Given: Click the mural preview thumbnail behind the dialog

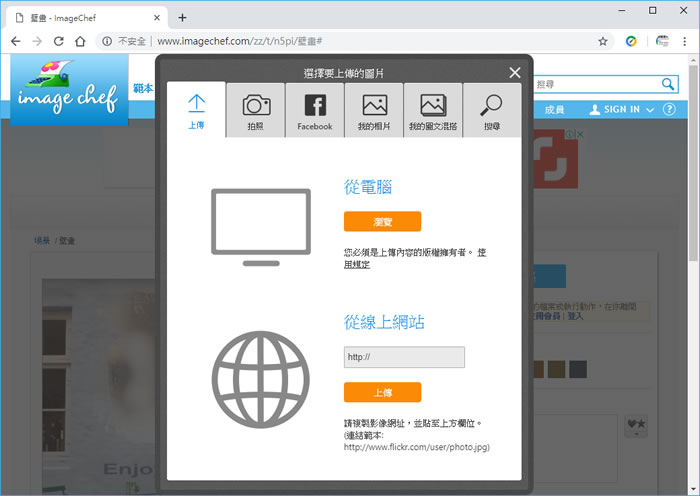Looking at the screenshot, I should click(99, 386).
